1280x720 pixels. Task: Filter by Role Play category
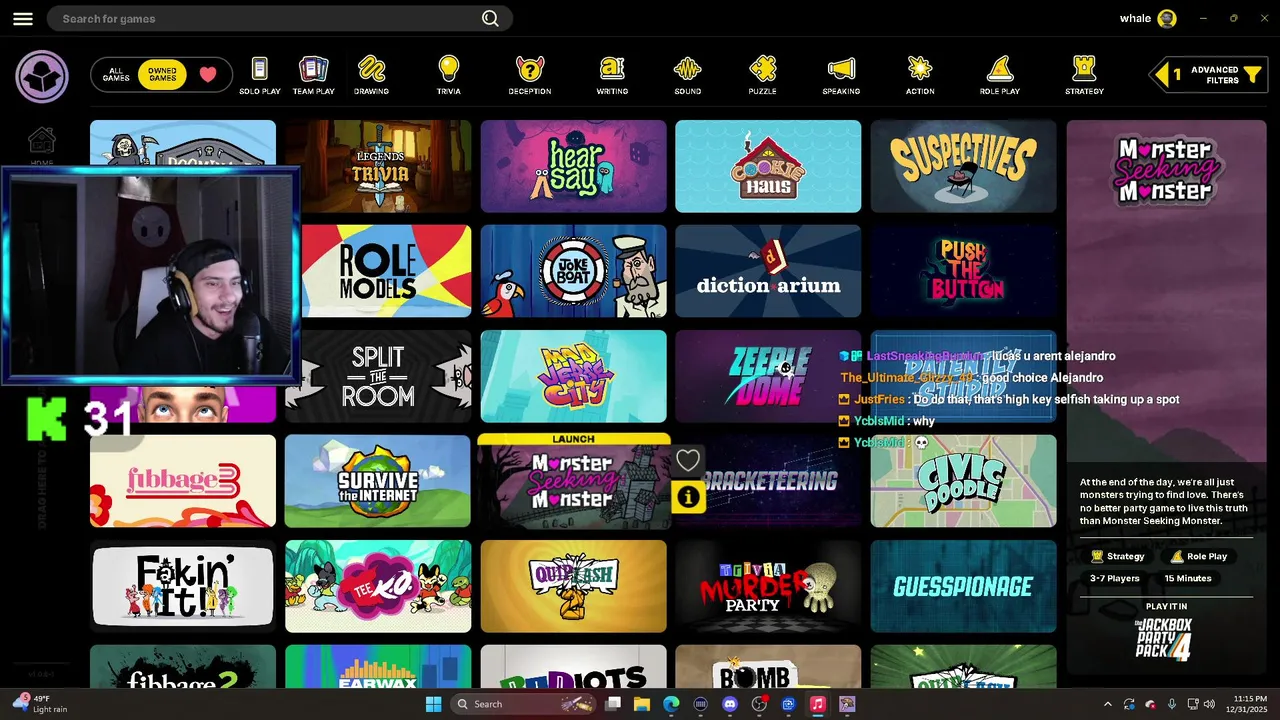1000,76
